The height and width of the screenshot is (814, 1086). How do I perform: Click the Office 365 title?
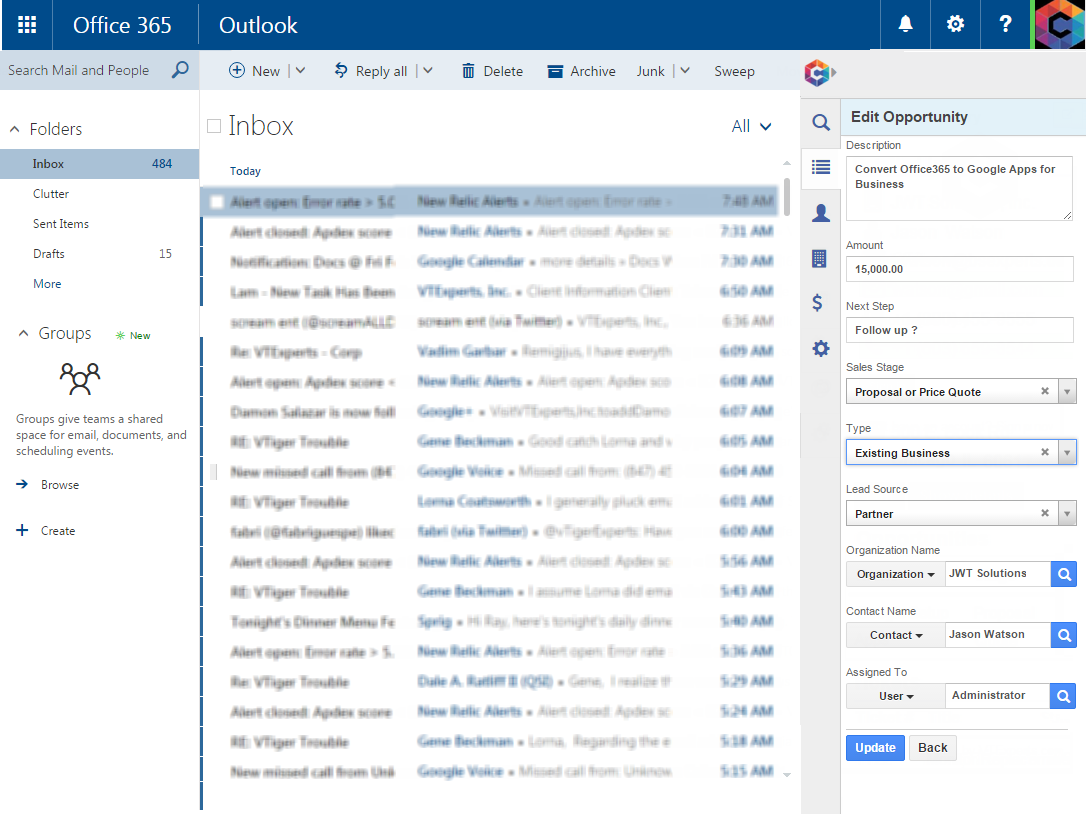[x=122, y=25]
